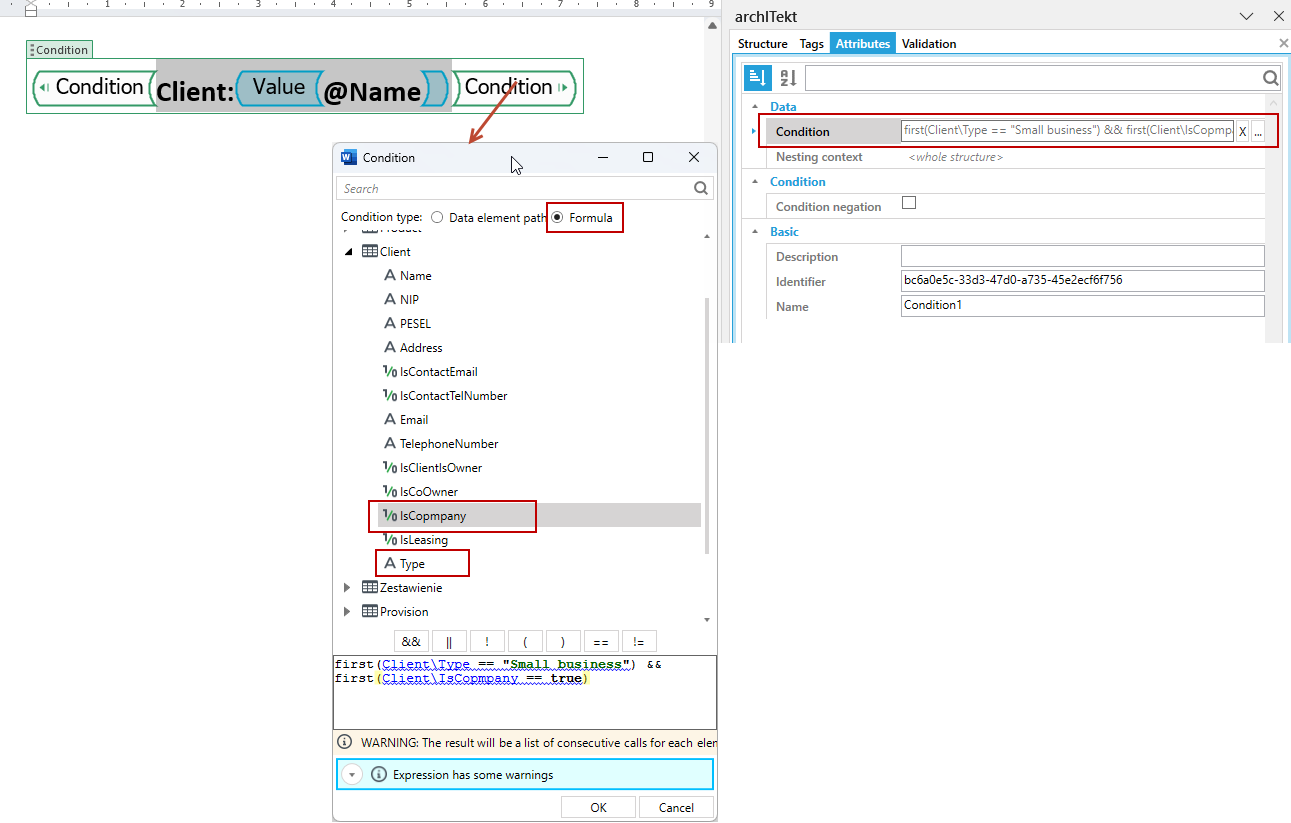Click the magnifier icon in the Condition dialog search
1291x823 pixels.
click(x=702, y=188)
